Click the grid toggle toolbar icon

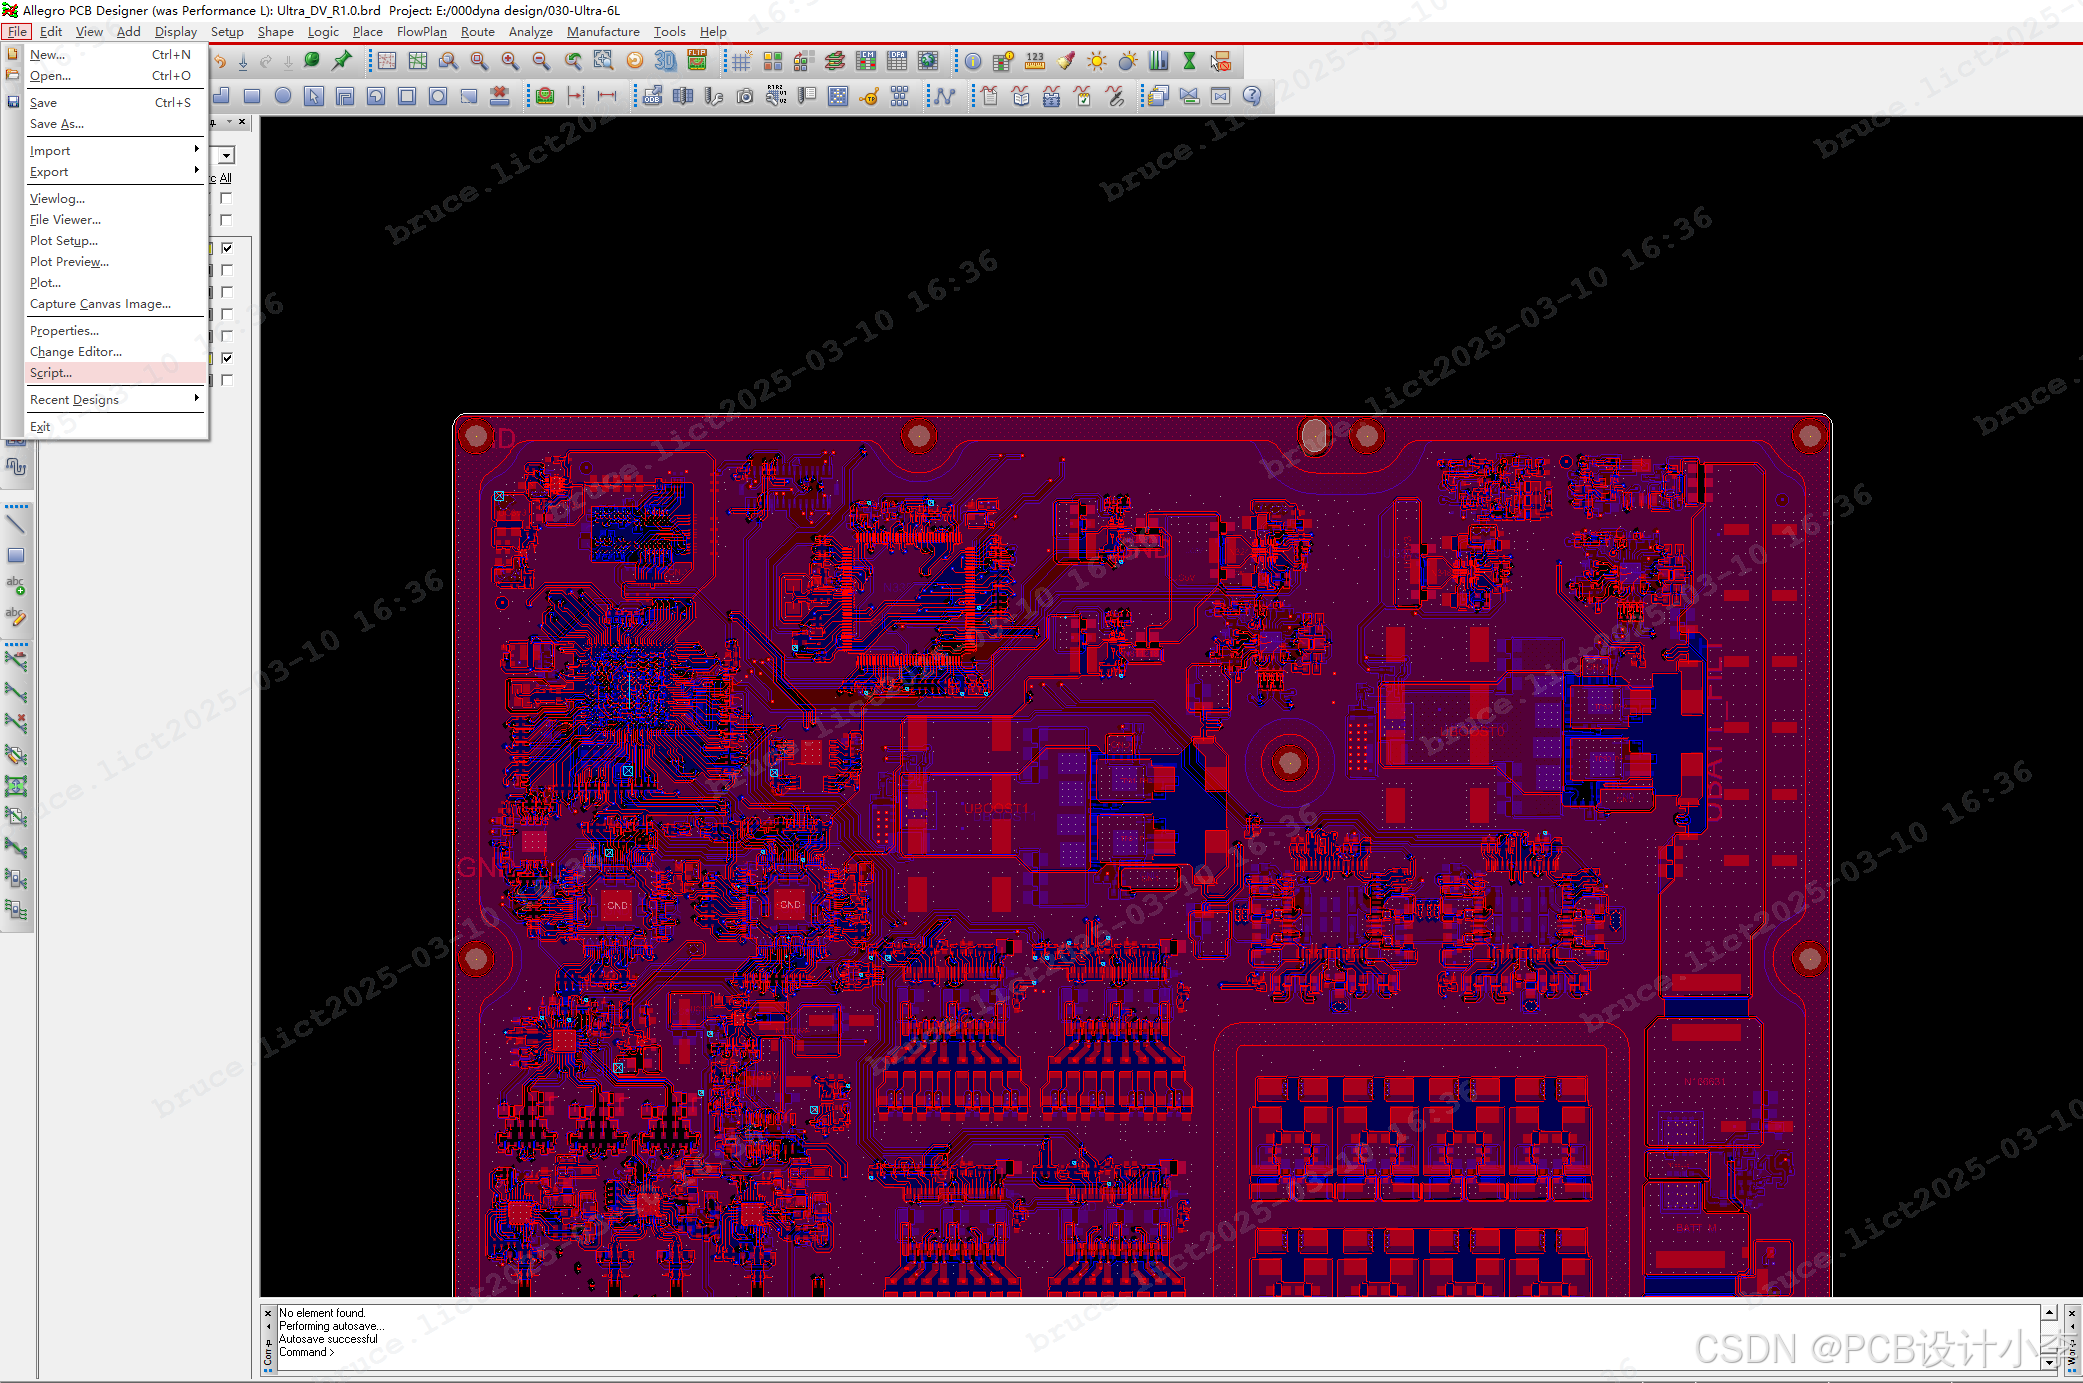pyautogui.click(x=741, y=61)
